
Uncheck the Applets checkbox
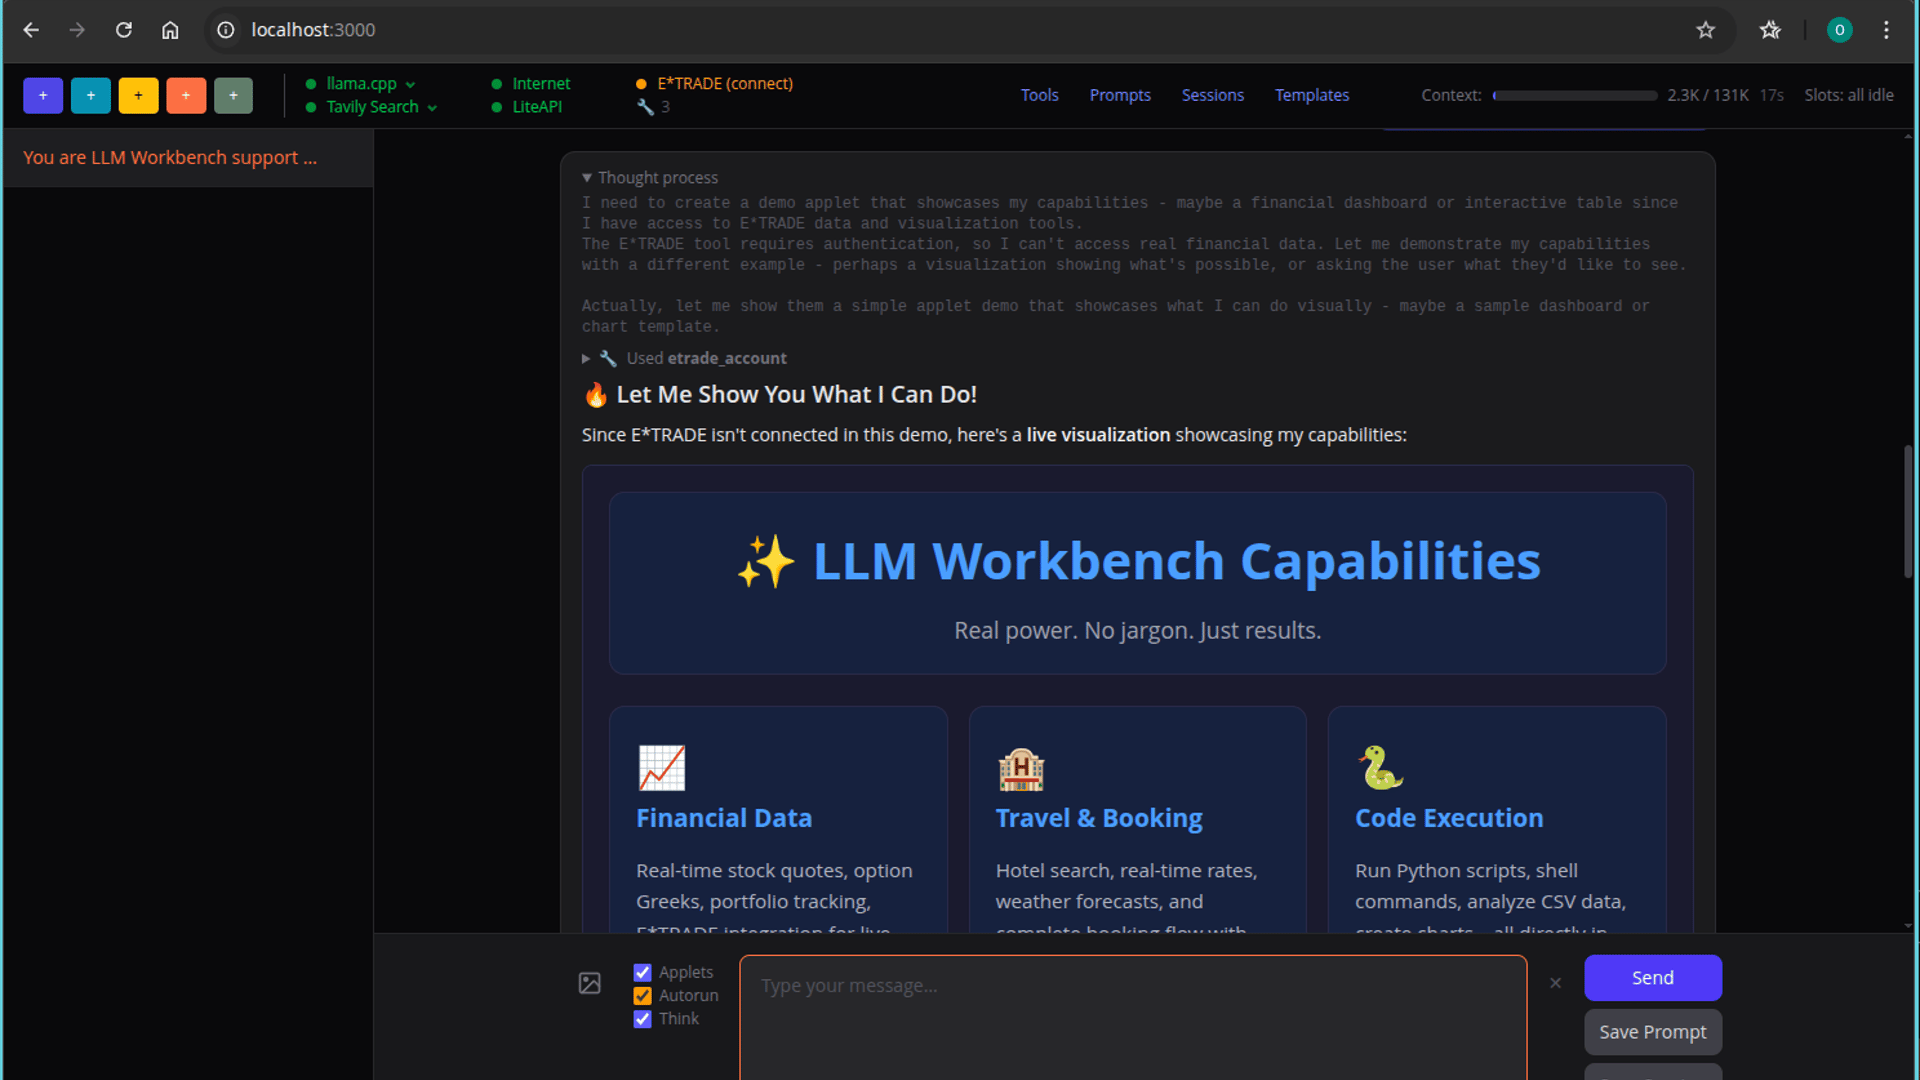coord(643,972)
